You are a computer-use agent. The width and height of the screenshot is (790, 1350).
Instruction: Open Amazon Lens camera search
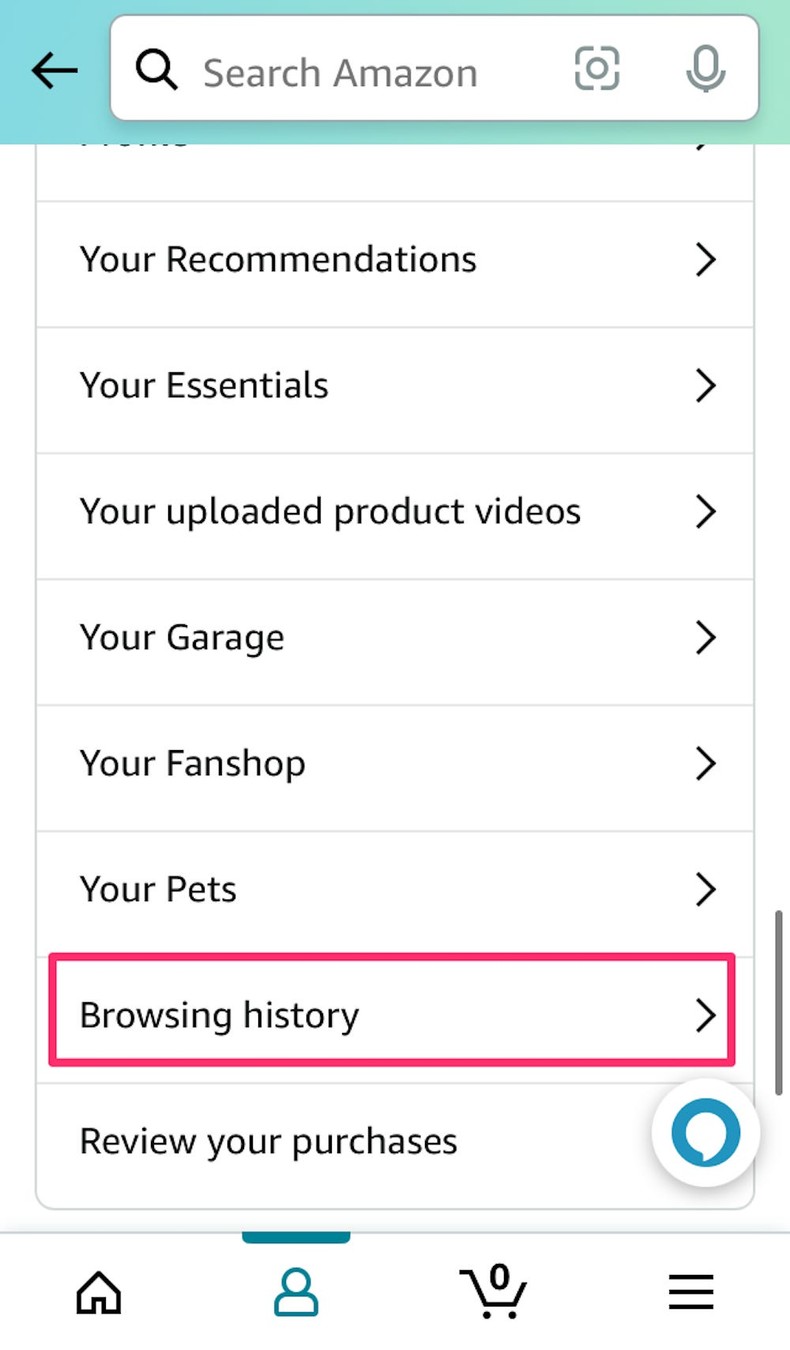pyautogui.click(x=597, y=70)
